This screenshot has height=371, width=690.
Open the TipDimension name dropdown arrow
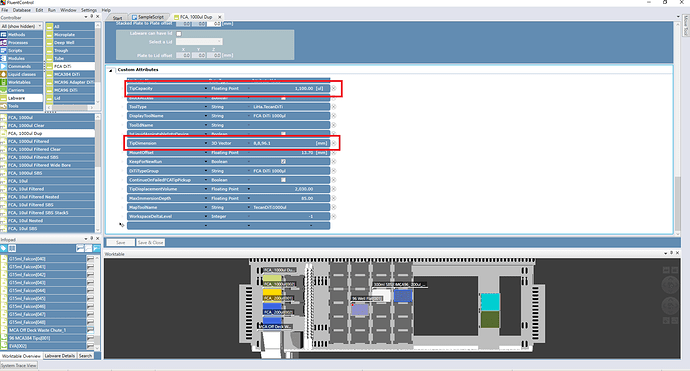pos(206,143)
